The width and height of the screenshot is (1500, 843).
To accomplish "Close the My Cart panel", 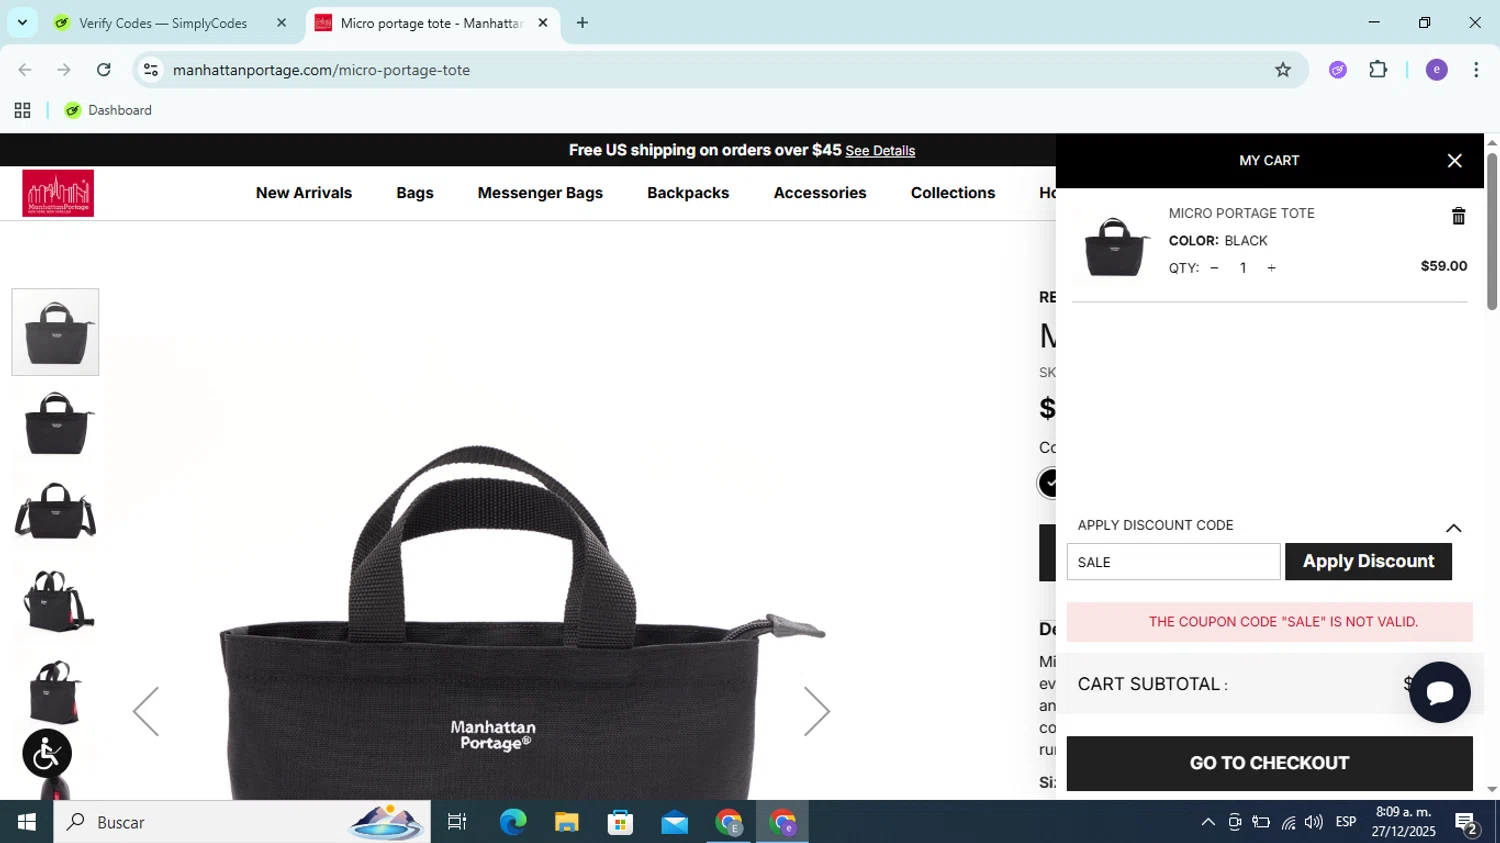I will click(x=1454, y=161).
